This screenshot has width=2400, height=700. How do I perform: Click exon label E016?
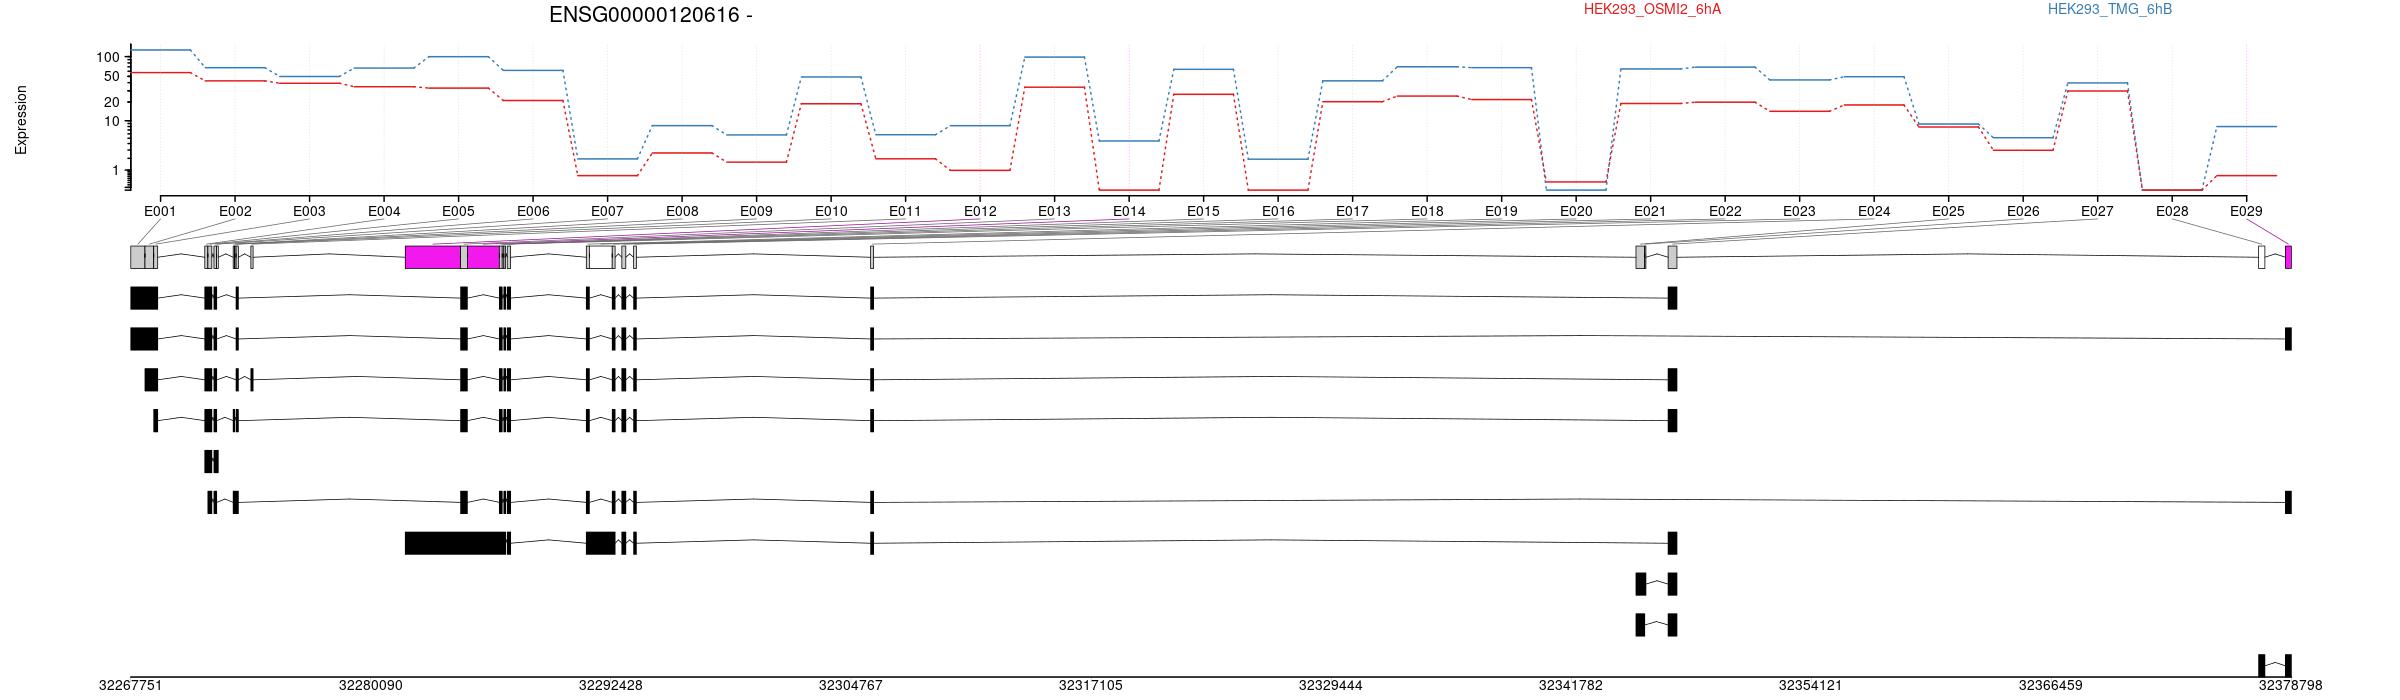coord(1278,211)
